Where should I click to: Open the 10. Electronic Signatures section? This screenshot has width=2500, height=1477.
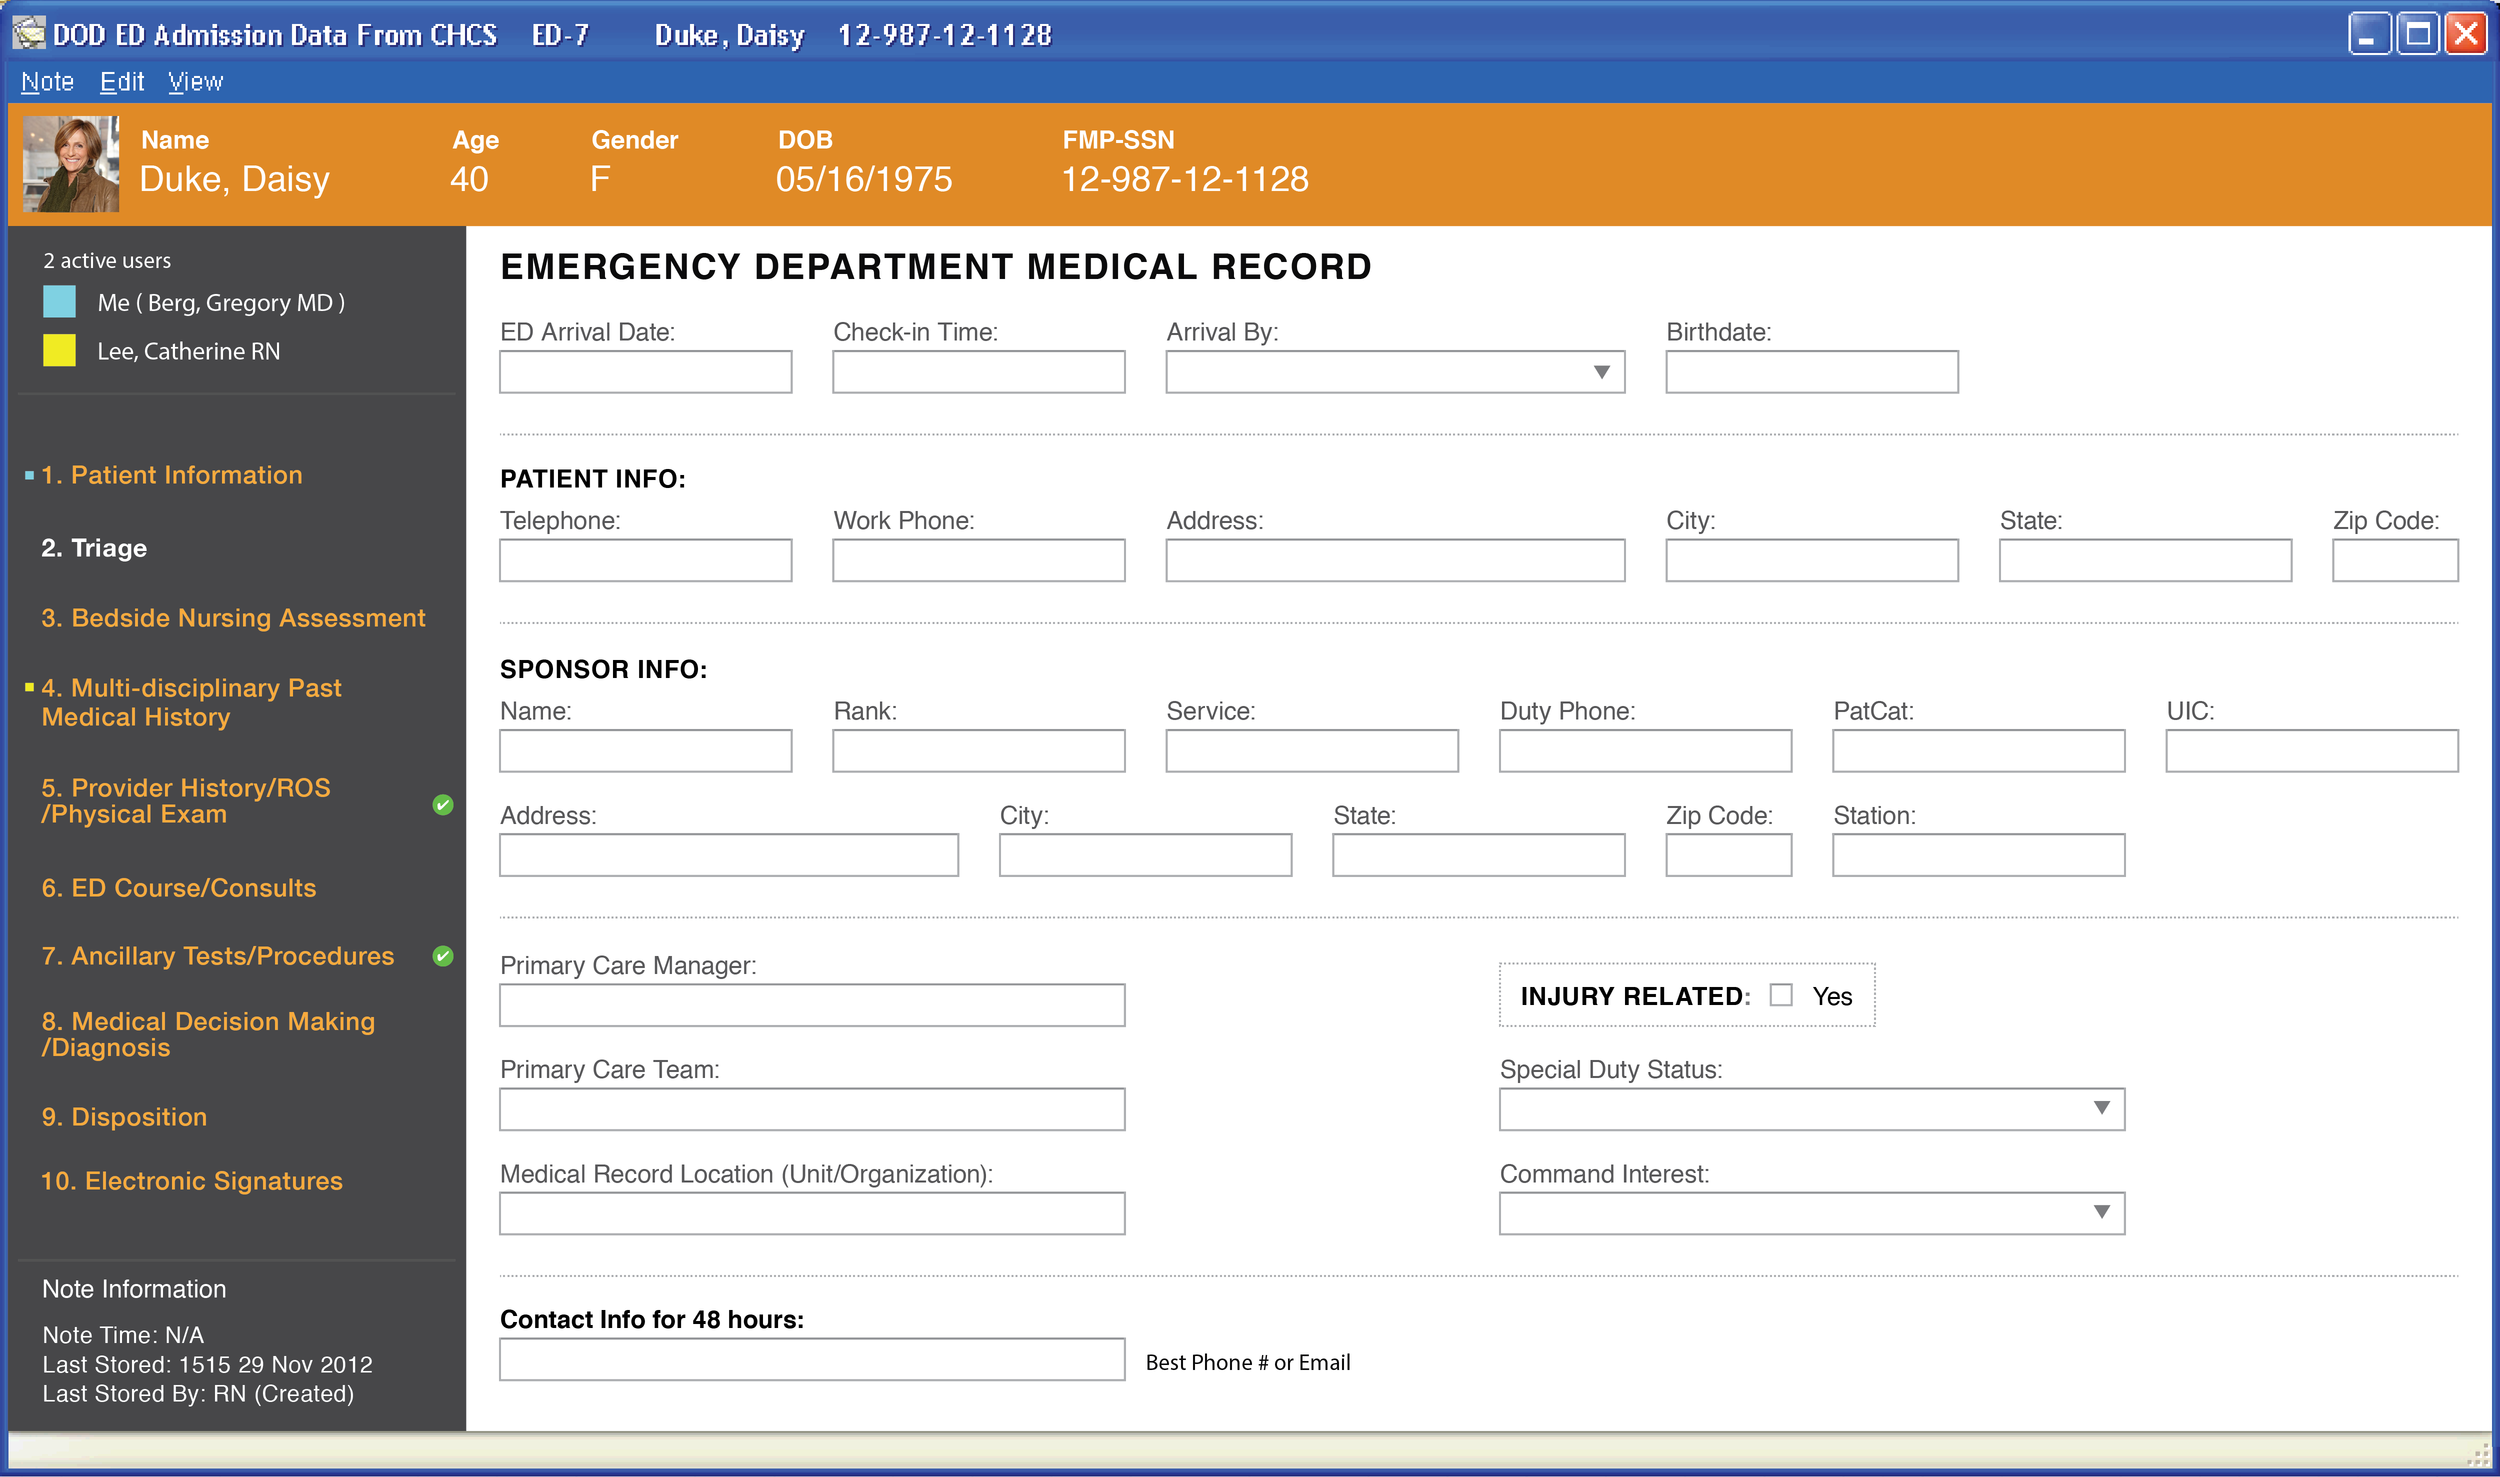coord(191,1180)
